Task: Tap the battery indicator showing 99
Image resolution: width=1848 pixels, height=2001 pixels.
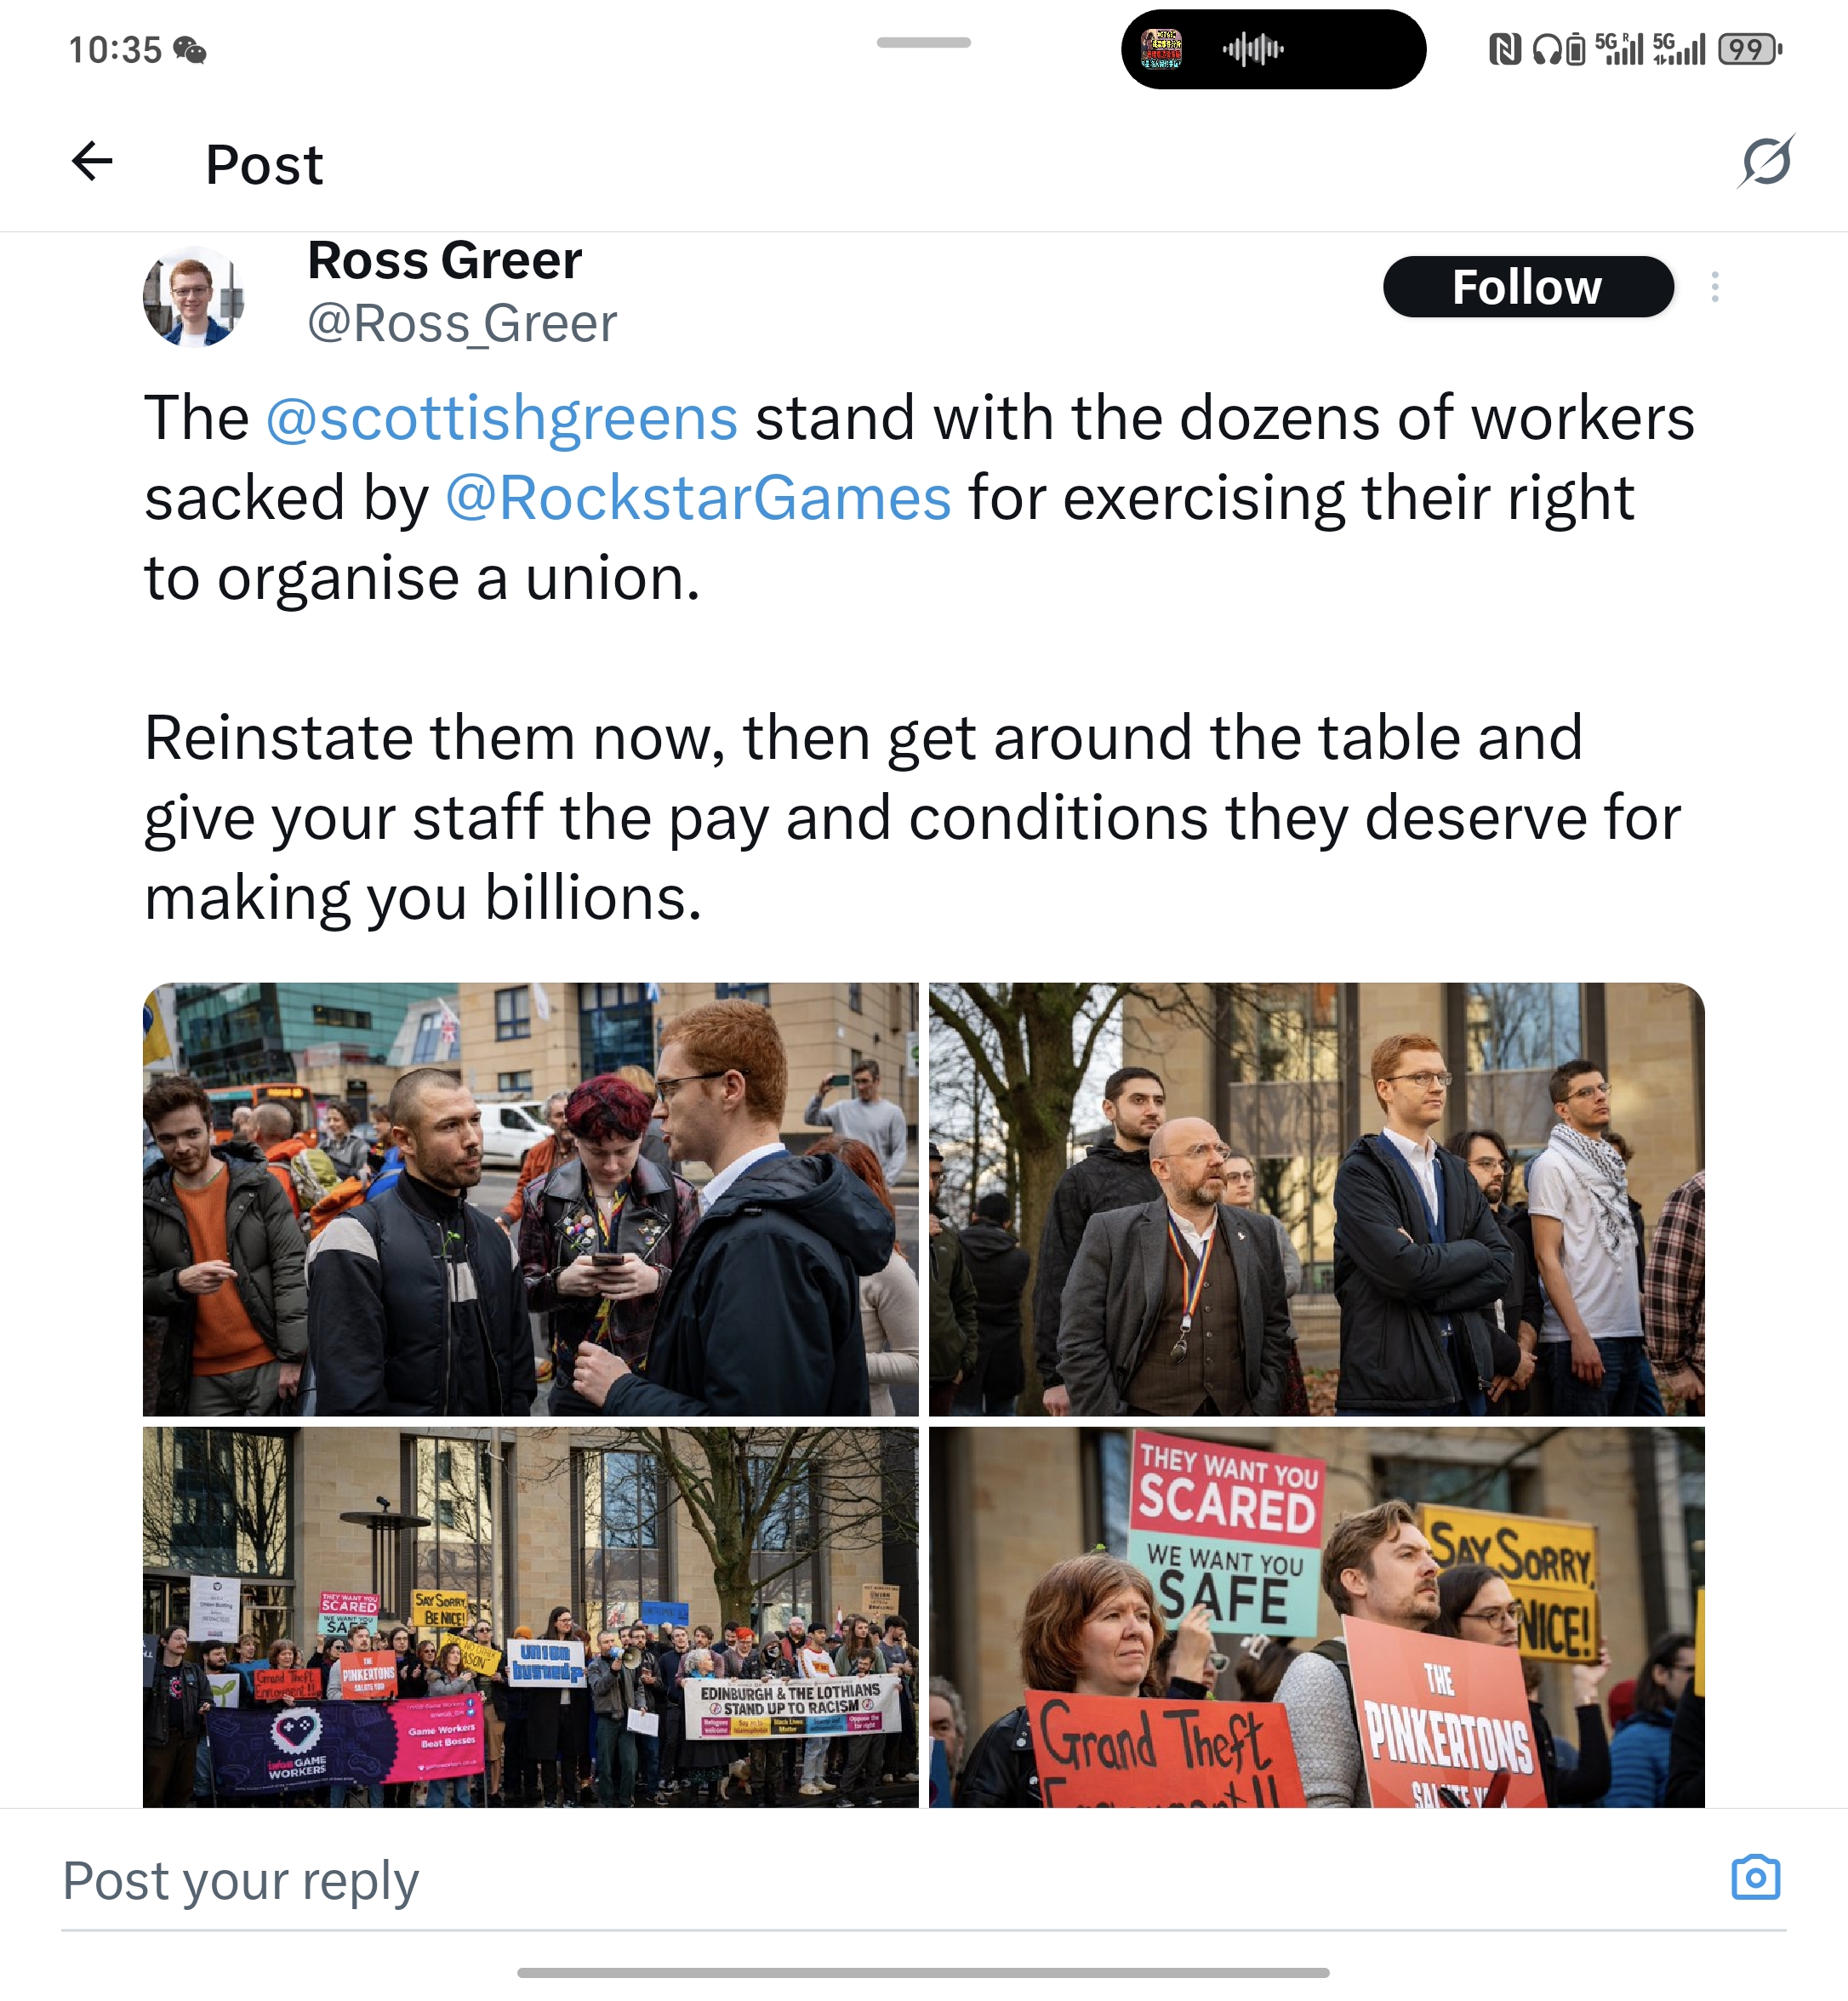Action: (1750, 49)
